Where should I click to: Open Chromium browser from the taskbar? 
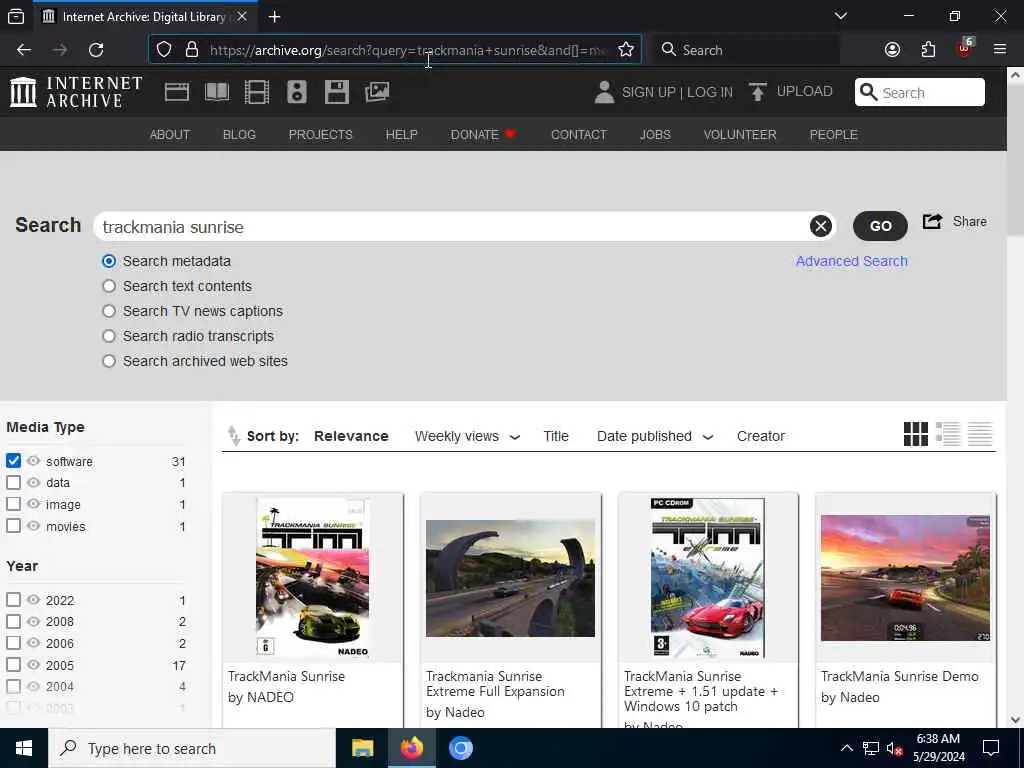[460, 748]
